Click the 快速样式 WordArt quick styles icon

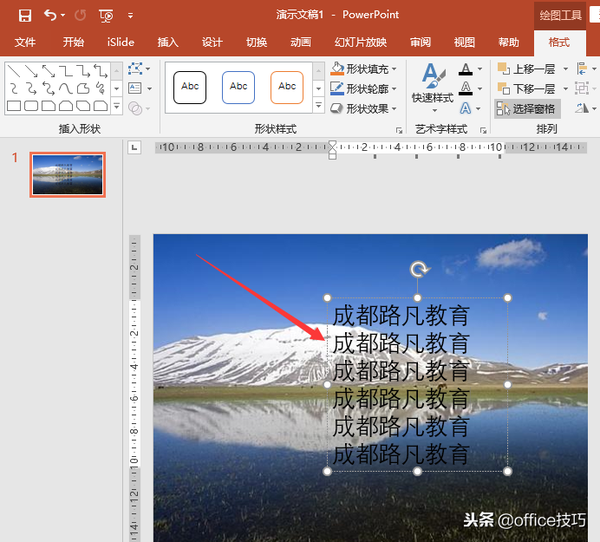point(432,82)
